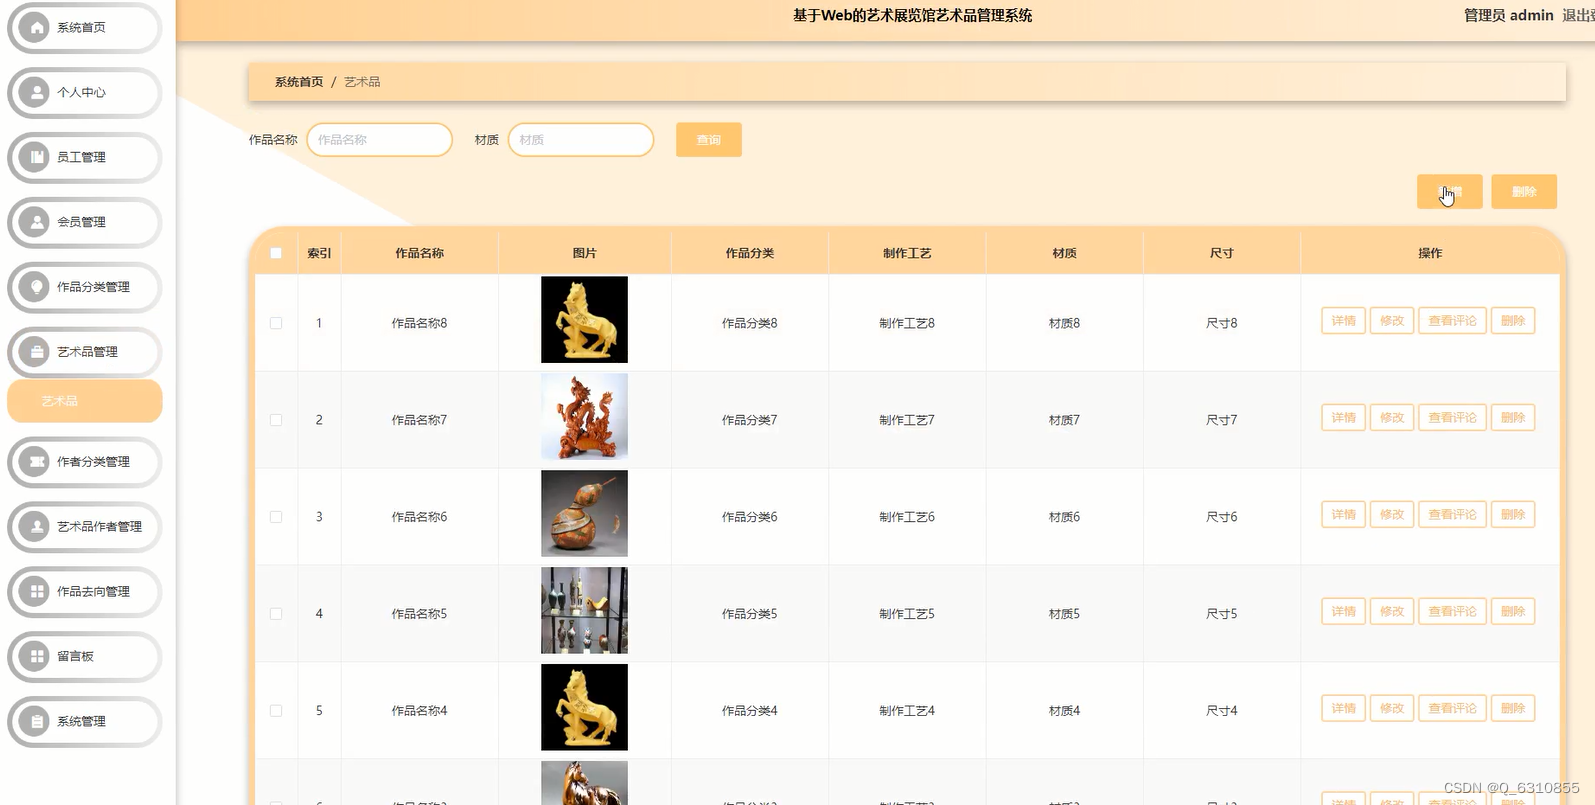
Task: Select the 艺术品 submenu item
Action: (85, 401)
